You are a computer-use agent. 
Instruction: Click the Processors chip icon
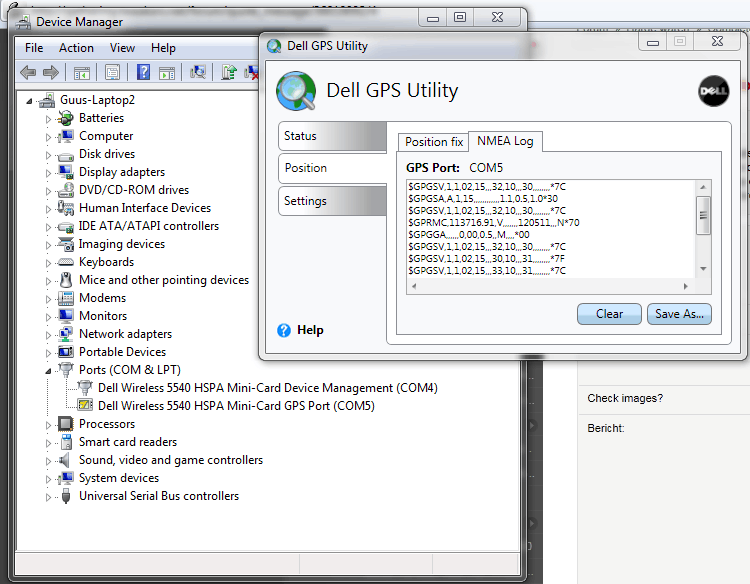coord(66,424)
